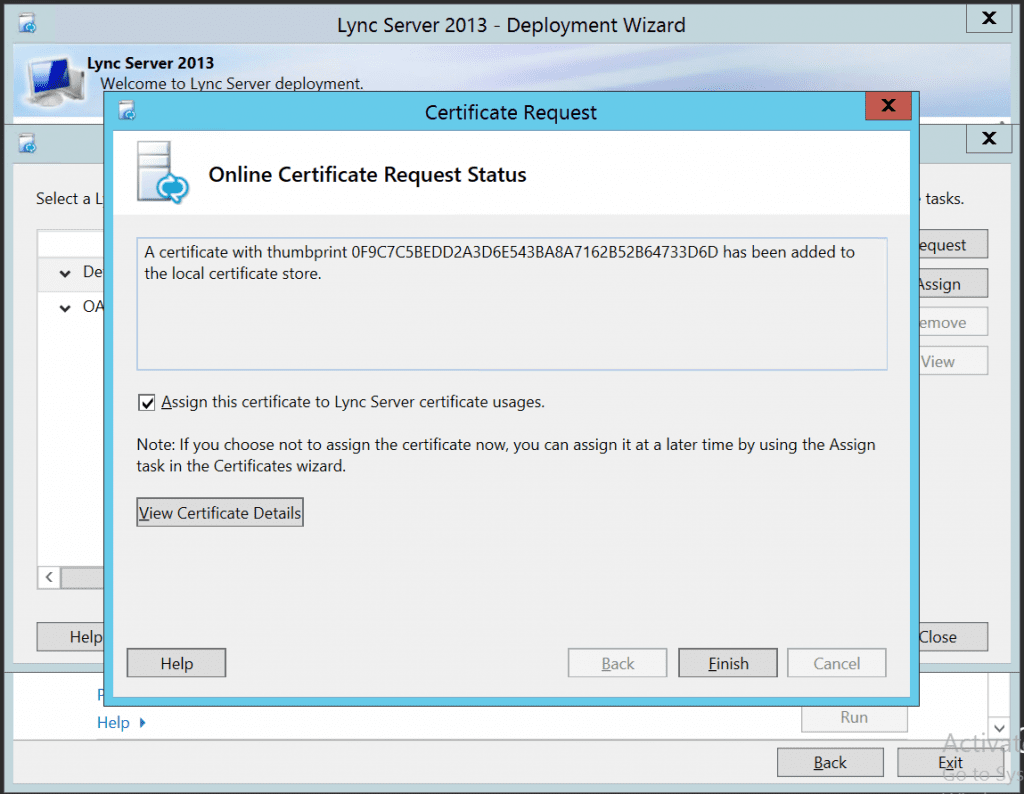Click the Finish button
Image resolution: width=1024 pixels, height=794 pixels.
[x=727, y=662]
